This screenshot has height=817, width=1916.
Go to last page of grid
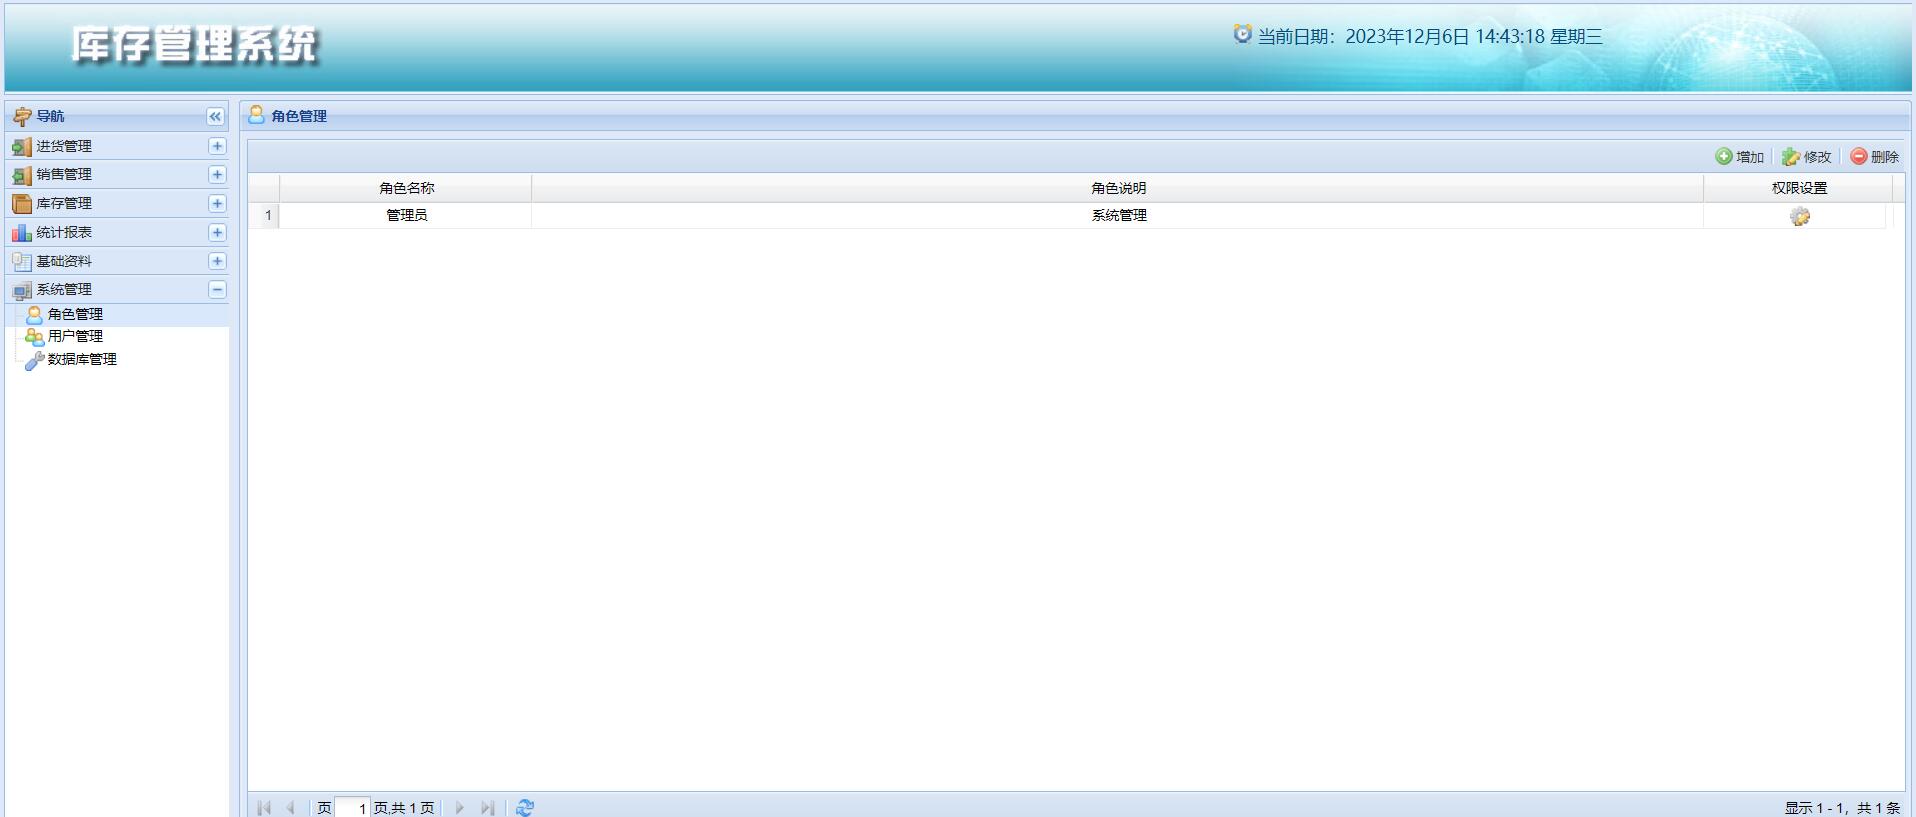(x=487, y=807)
